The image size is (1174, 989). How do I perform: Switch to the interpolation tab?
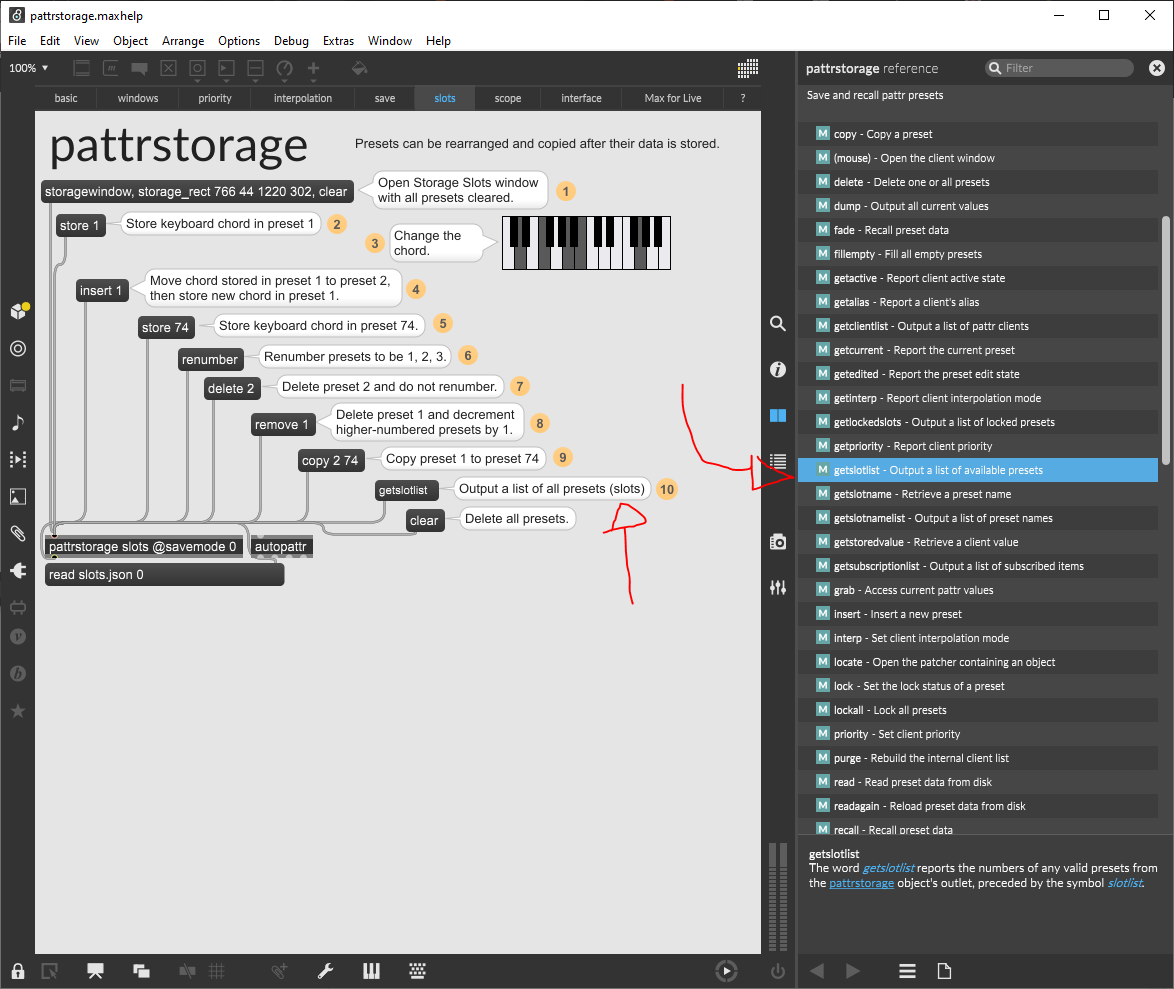[x=302, y=98]
